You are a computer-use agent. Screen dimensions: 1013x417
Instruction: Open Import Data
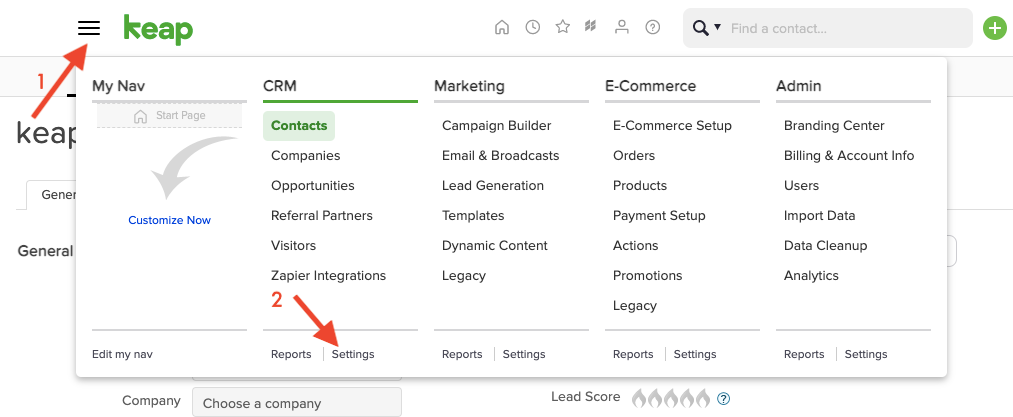coord(819,215)
